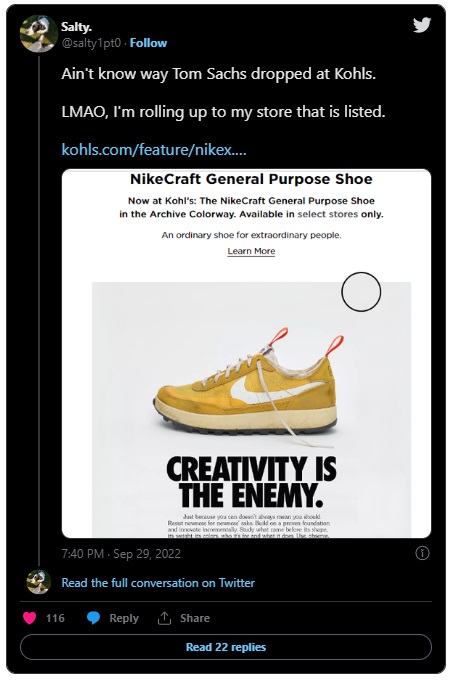449x683 pixels.
Task: Click the Share text label
Action: (x=195, y=618)
